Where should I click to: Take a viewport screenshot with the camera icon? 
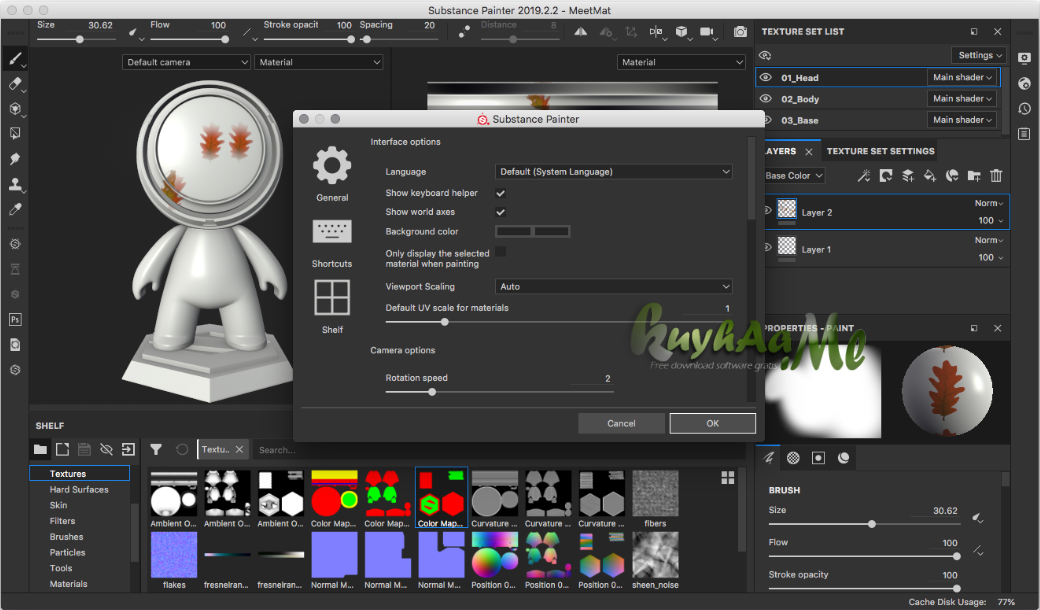pos(741,32)
